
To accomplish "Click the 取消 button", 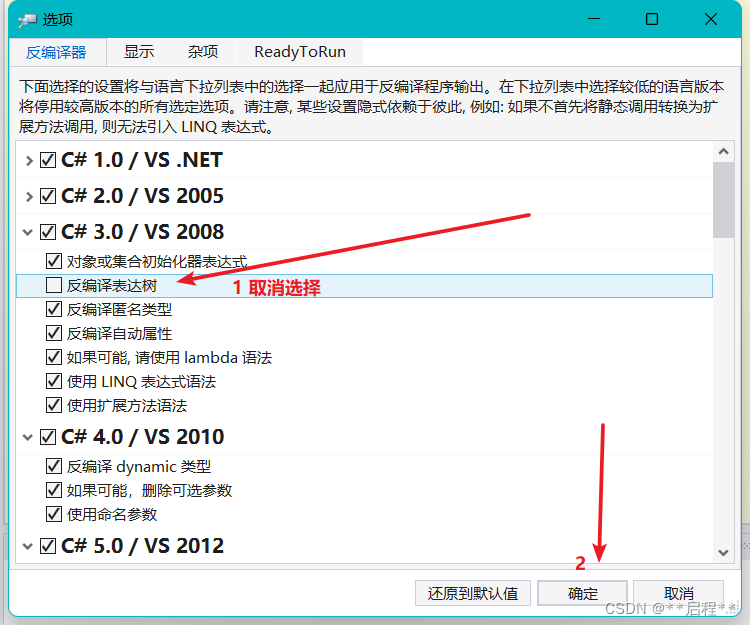I will pos(678,593).
